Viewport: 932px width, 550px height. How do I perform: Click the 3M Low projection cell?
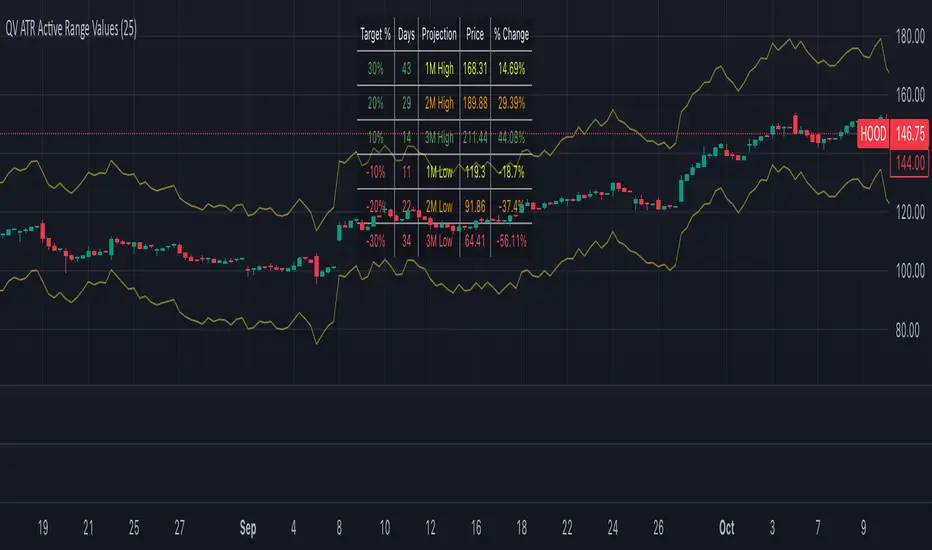439,241
